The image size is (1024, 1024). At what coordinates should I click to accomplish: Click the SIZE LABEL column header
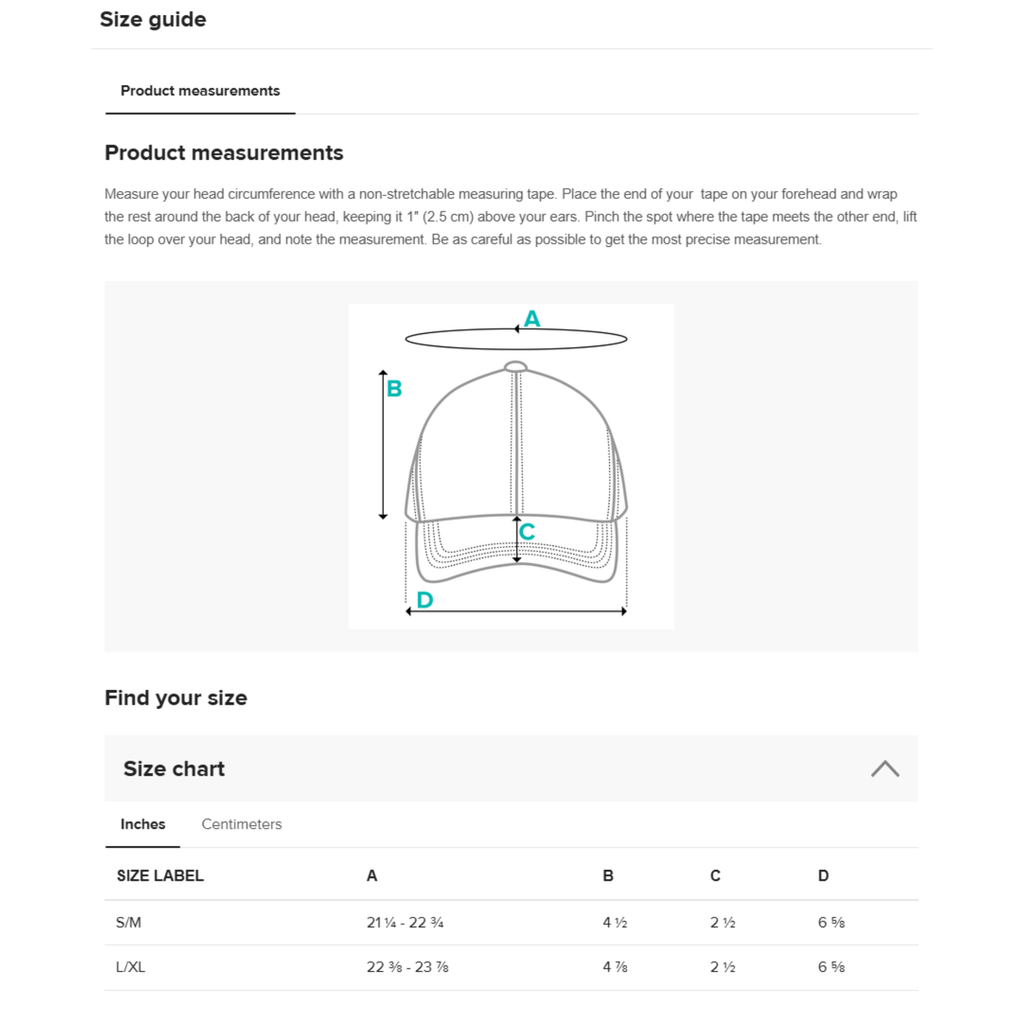[x=160, y=876]
